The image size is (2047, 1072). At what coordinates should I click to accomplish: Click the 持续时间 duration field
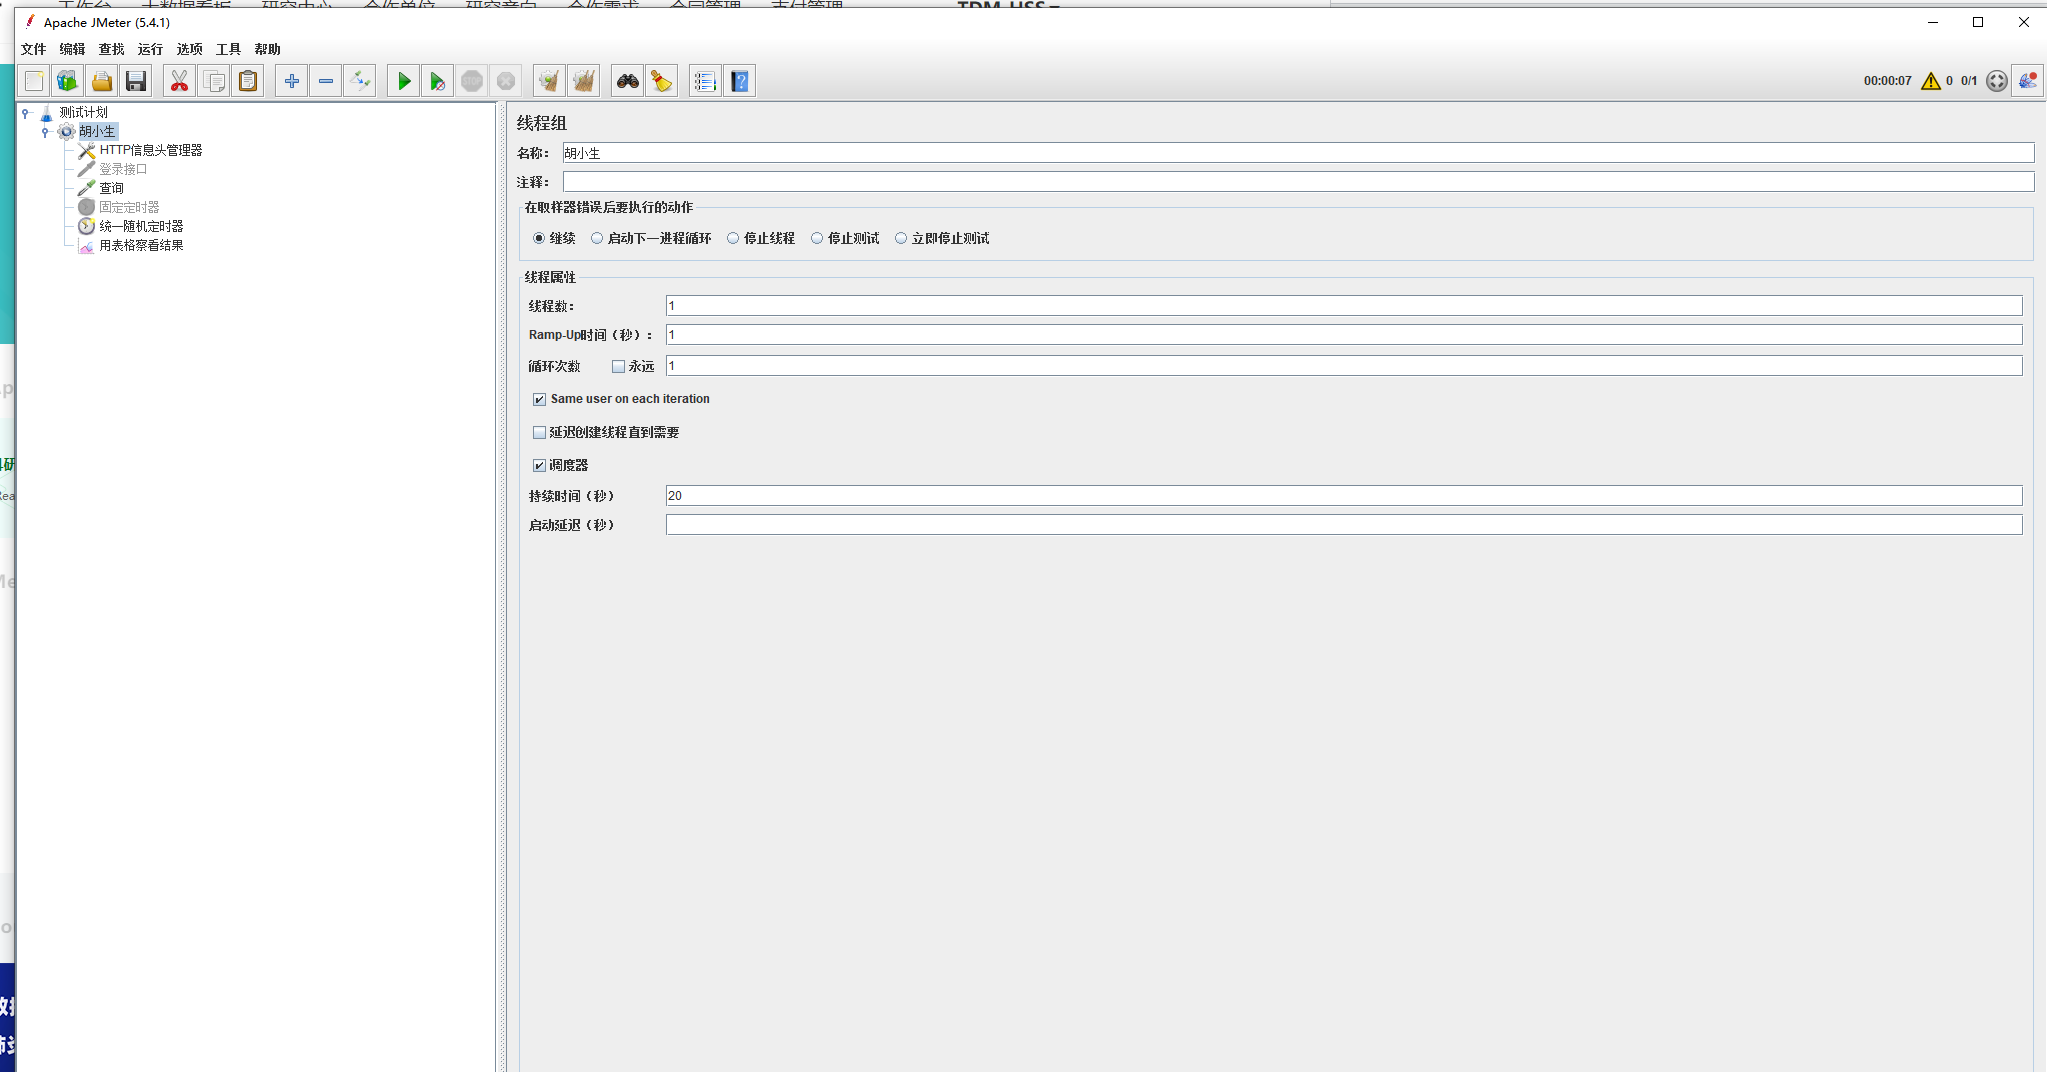point(1344,496)
